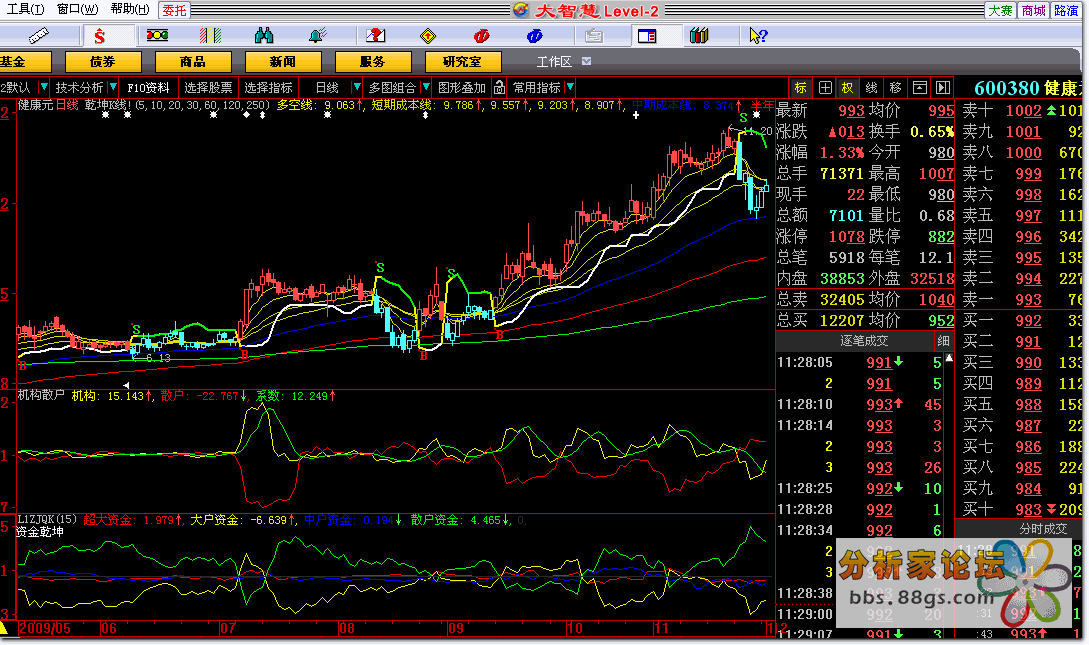Viewport: 1089px width, 645px height.
Task: Expand the 常用指标 dropdown arrow
Action: coord(570,87)
